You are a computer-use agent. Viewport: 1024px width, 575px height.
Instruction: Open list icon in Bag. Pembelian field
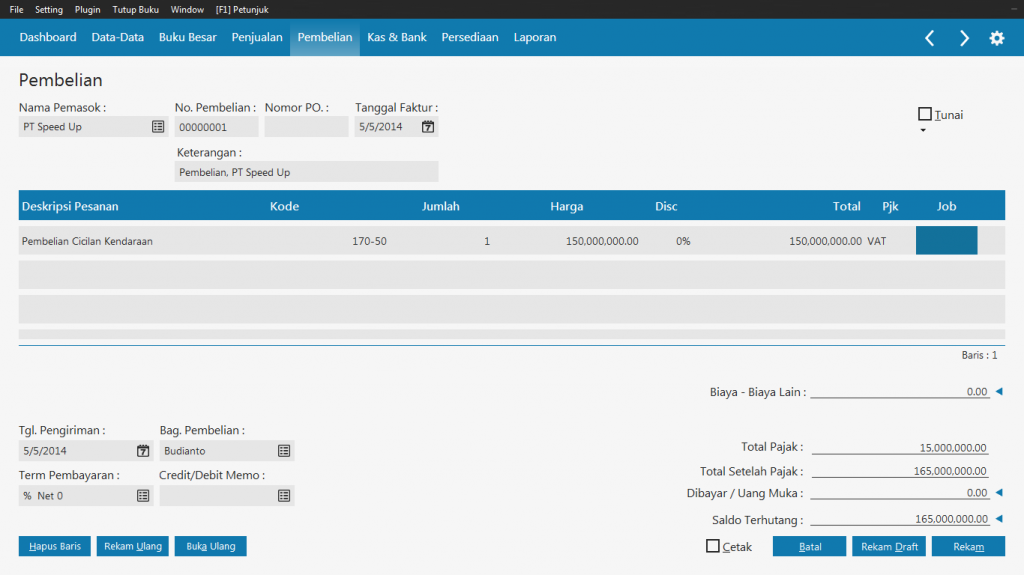pyautogui.click(x=284, y=451)
